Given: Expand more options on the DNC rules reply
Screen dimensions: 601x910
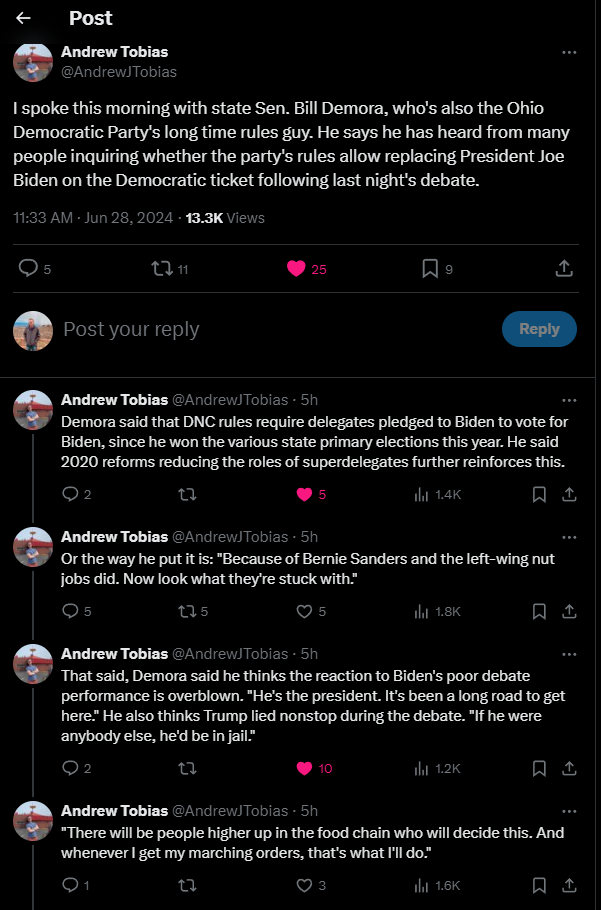Looking at the screenshot, I should click(x=569, y=400).
